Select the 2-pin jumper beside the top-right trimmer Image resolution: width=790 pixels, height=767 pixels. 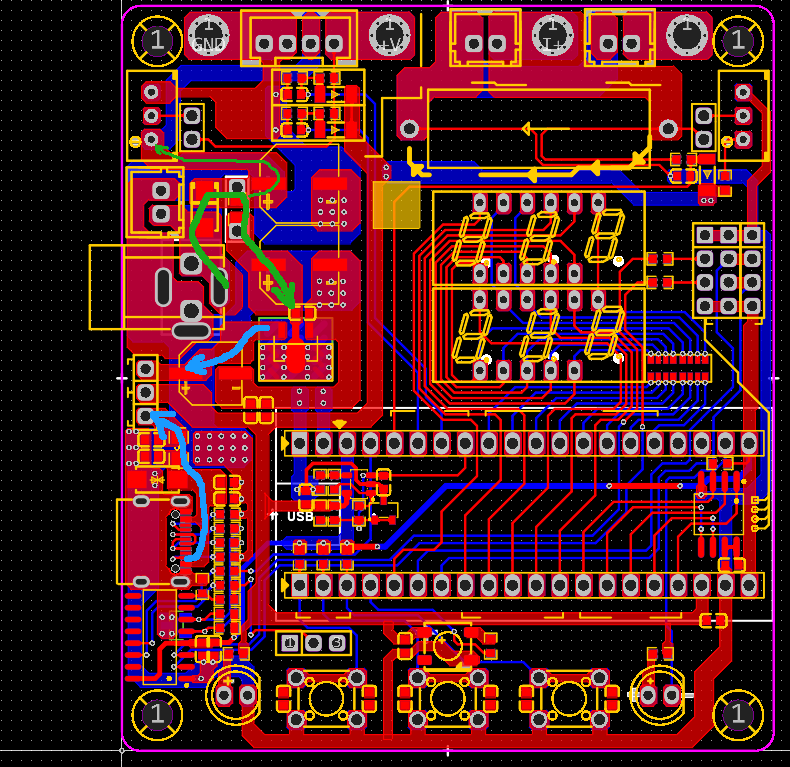(704, 127)
